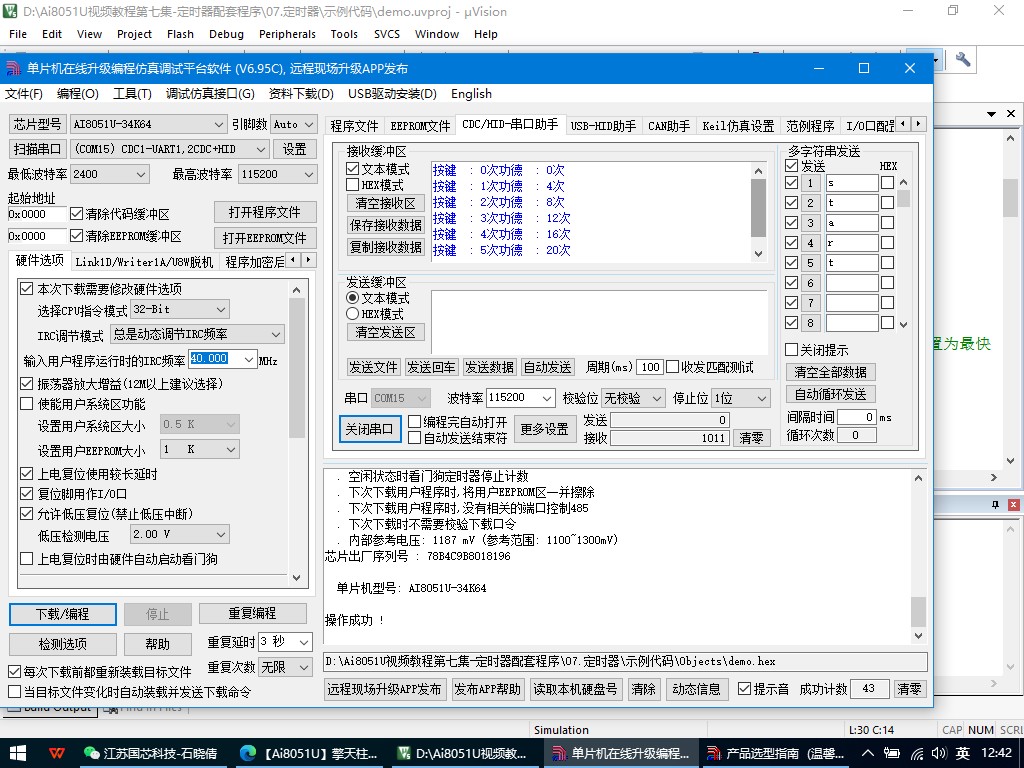Open Edge browser window 【Ai8051U】擎天柱
This screenshot has height=768, width=1024.
[x=308, y=752]
